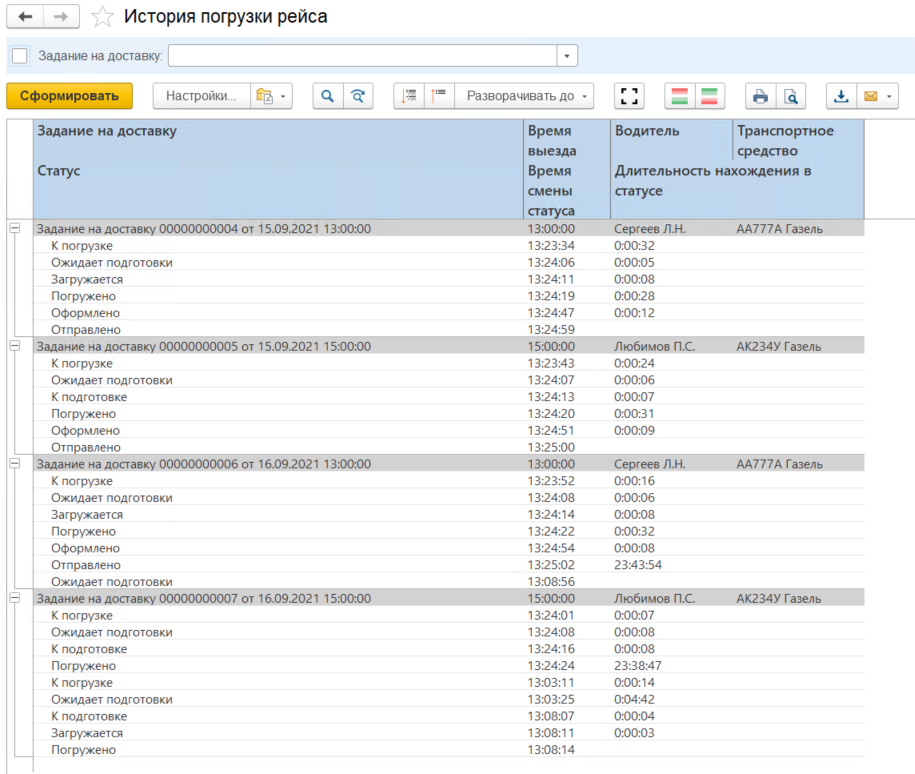Collapse delivery task 00000000006 group
915x774 pixels.
click(15, 463)
